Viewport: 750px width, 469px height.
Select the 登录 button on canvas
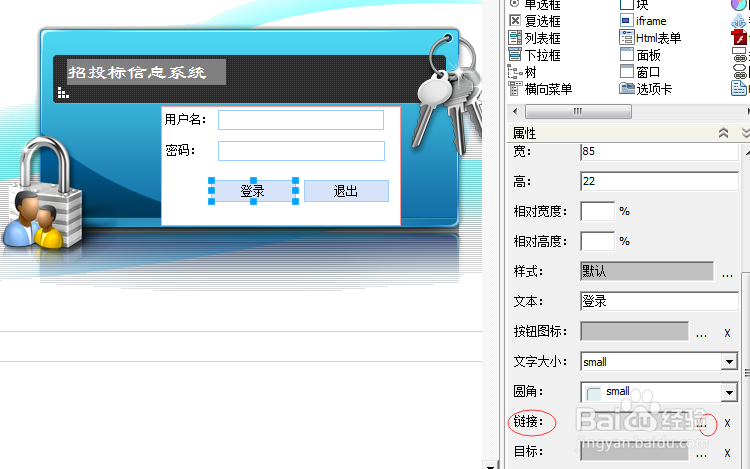point(253,191)
